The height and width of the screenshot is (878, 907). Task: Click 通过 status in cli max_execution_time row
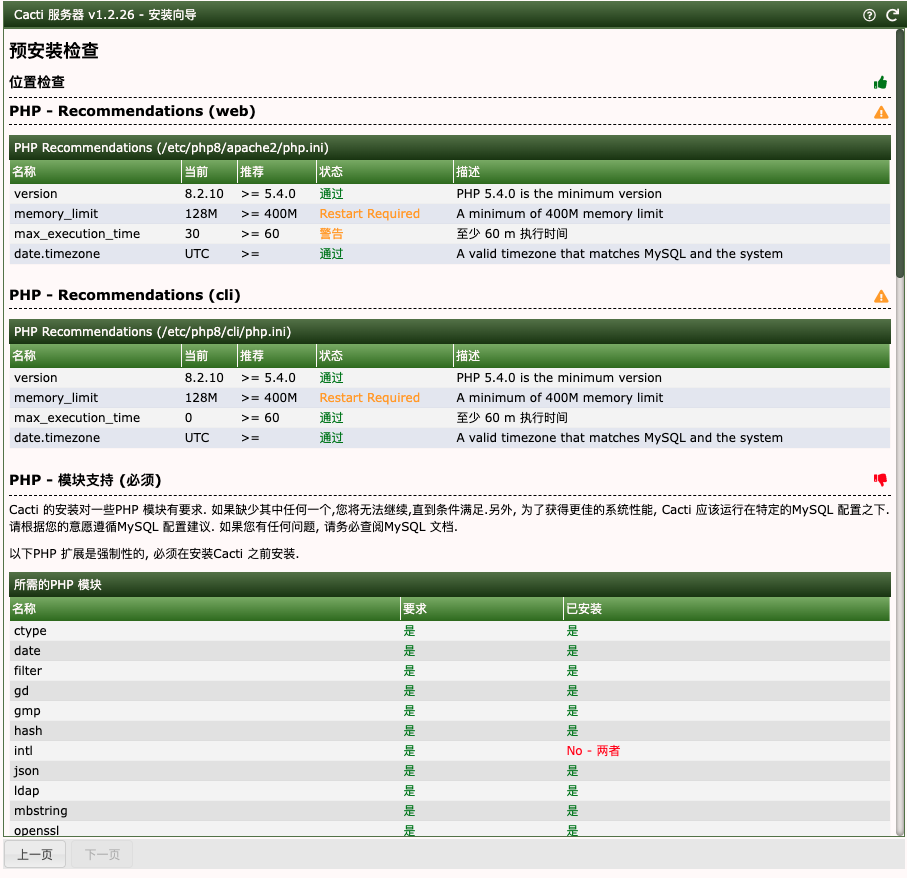click(331, 418)
